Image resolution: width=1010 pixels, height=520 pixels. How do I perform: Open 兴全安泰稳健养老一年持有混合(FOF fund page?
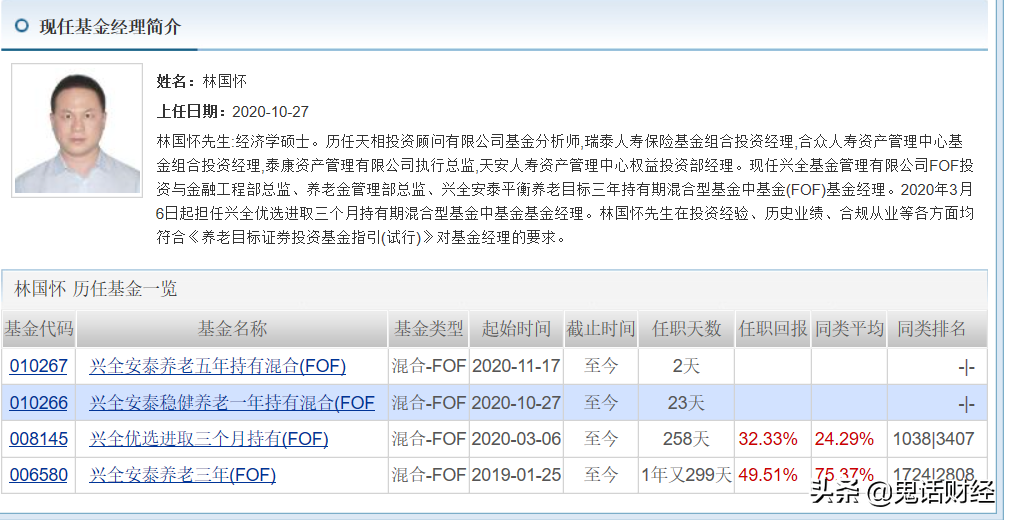232,403
